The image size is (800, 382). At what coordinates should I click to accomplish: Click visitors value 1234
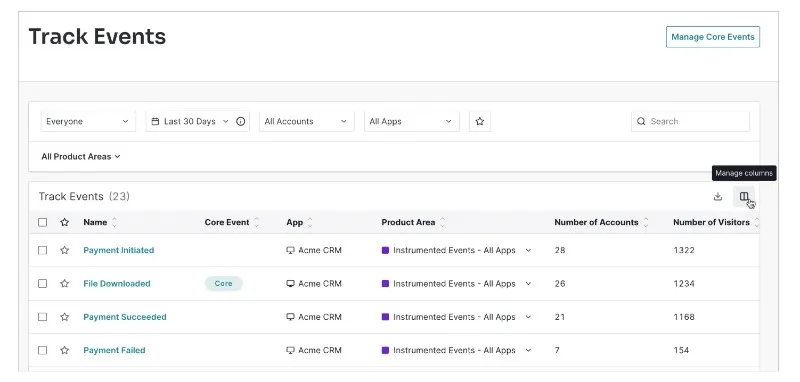(684, 284)
